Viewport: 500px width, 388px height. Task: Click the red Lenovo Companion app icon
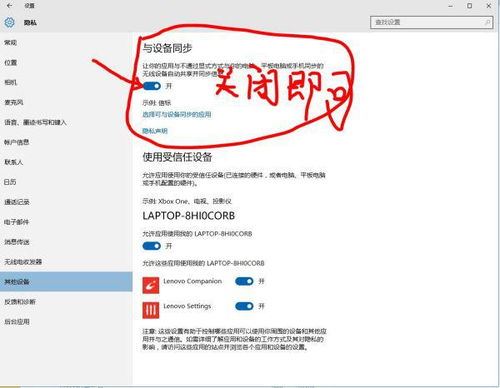point(151,285)
